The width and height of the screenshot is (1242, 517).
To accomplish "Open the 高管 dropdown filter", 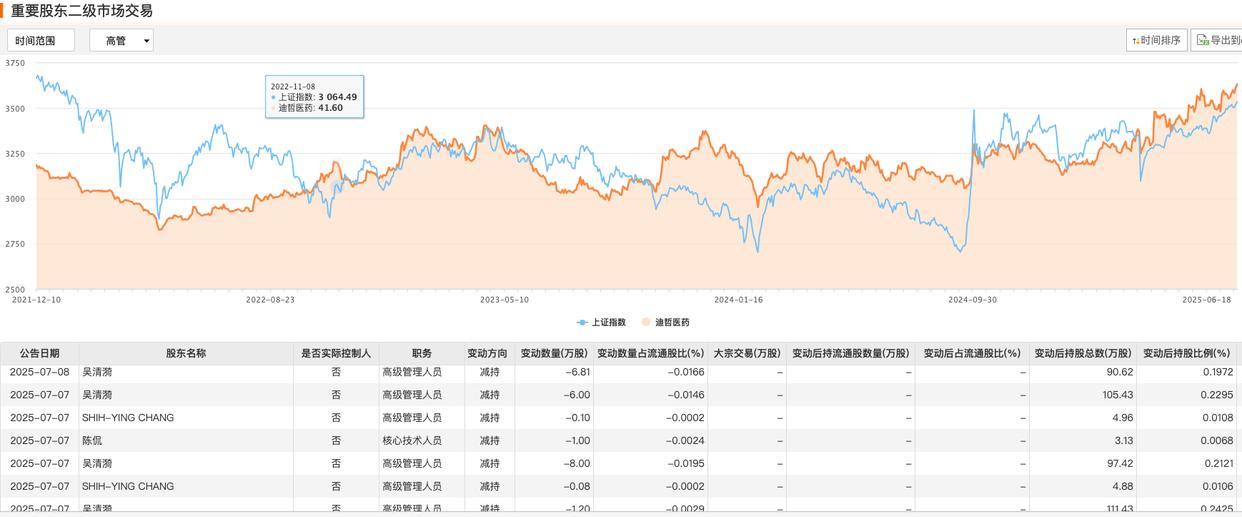I will coord(121,40).
